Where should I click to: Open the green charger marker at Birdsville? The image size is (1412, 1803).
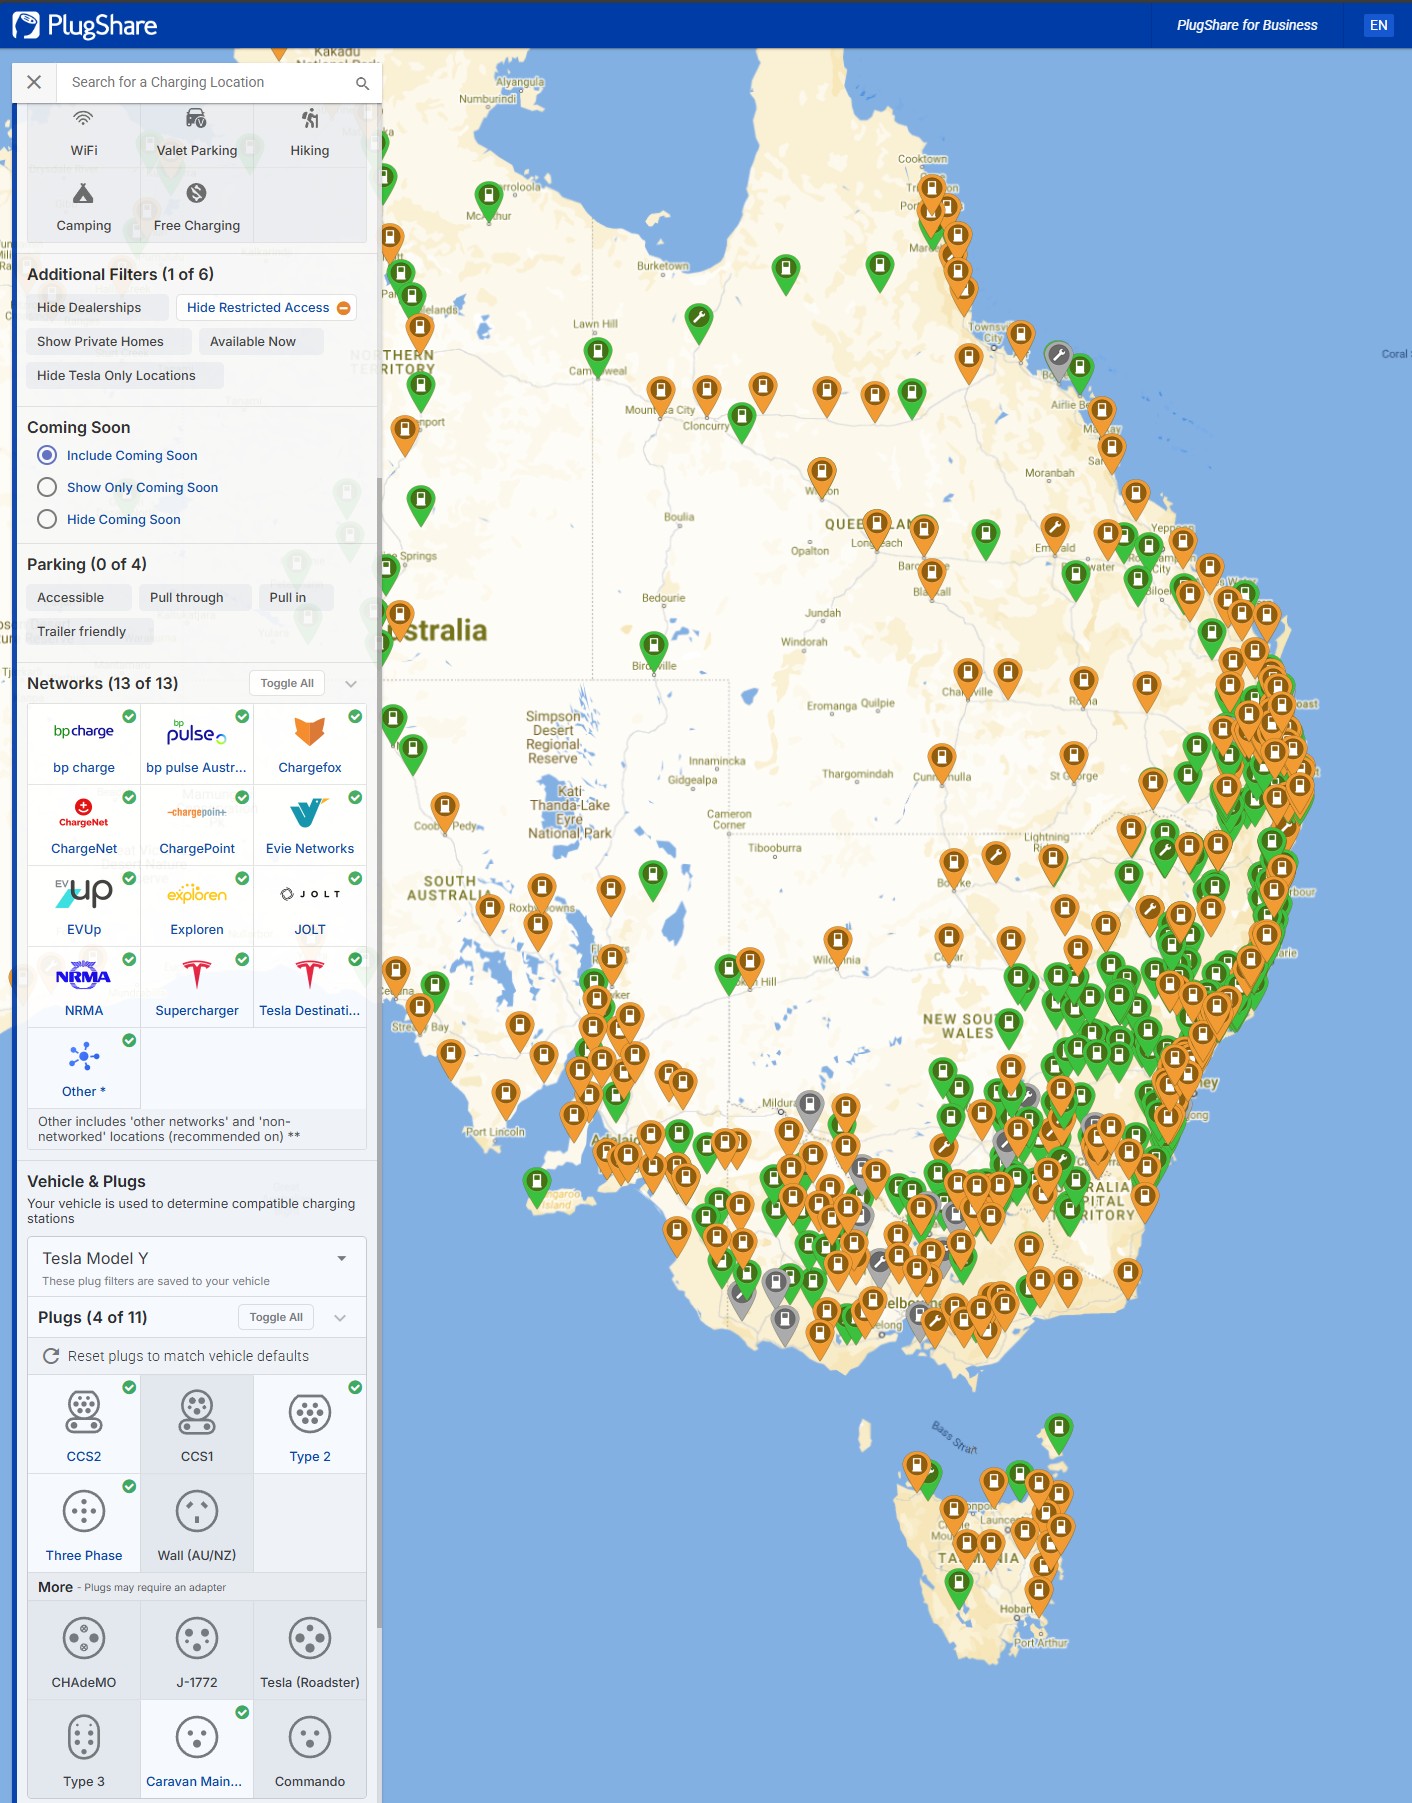pyautogui.click(x=654, y=650)
